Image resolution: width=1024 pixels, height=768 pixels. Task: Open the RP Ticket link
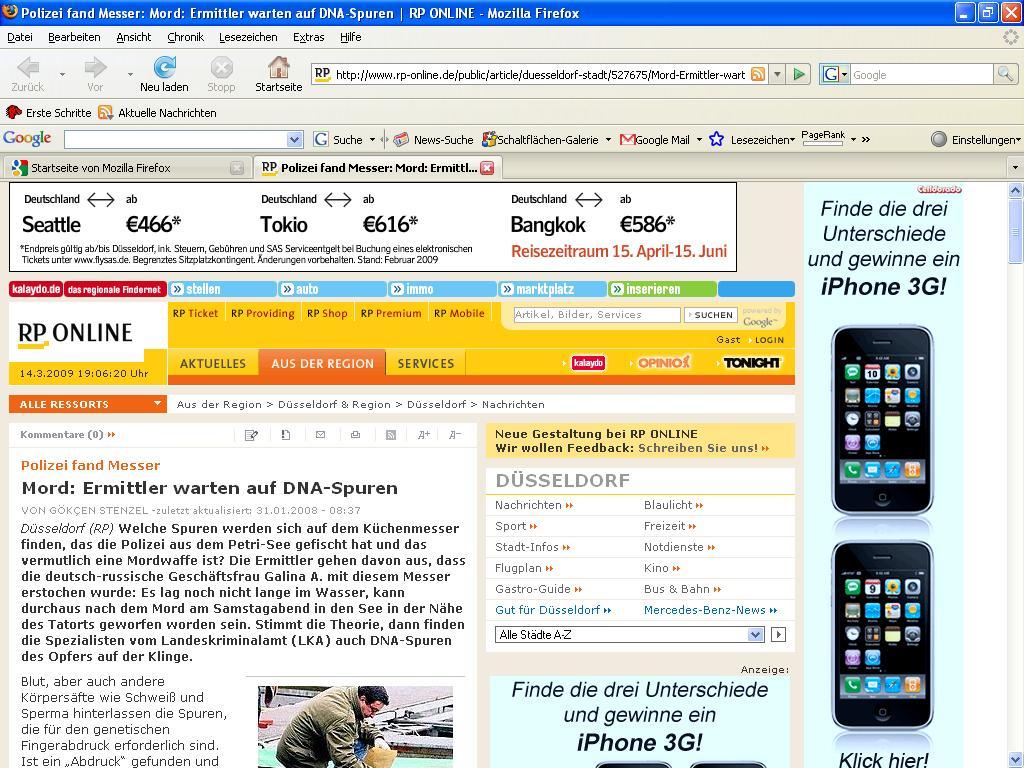pos(195,313)
